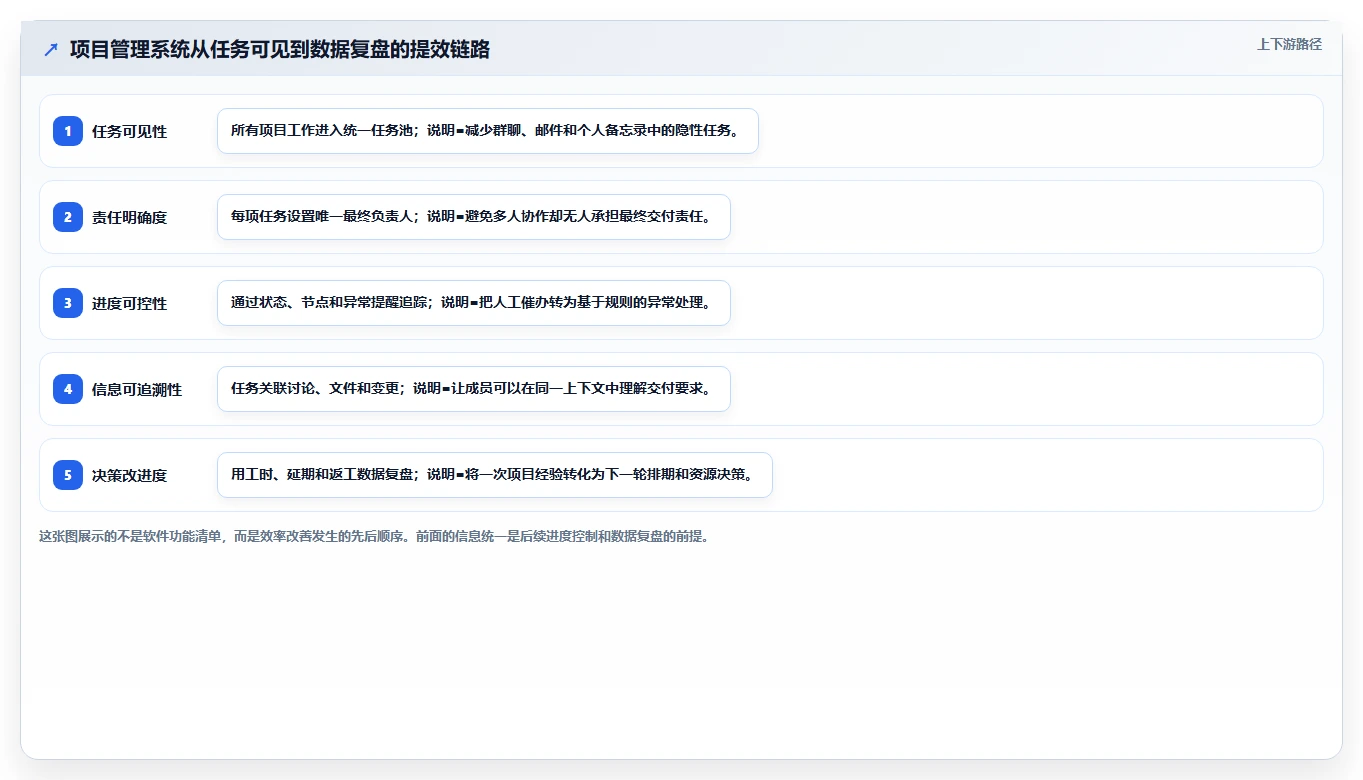Click the title 项目管理系统从任务可见到数据复盘的提效链路
Screen dimensions: 1363x780
(280, 49)
